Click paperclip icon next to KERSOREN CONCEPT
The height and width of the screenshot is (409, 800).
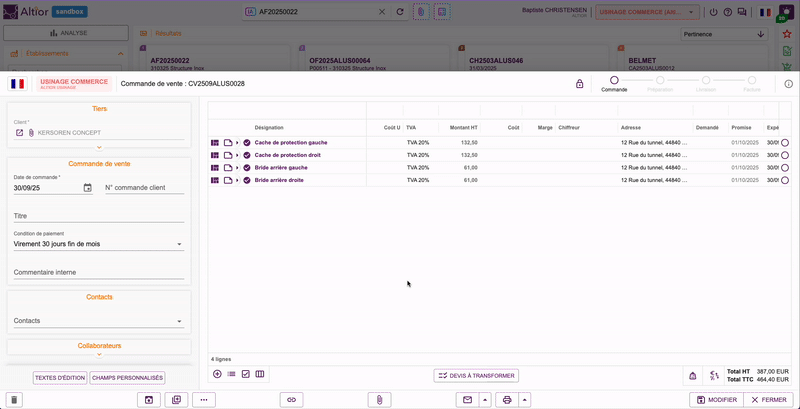tap(31, 133)
